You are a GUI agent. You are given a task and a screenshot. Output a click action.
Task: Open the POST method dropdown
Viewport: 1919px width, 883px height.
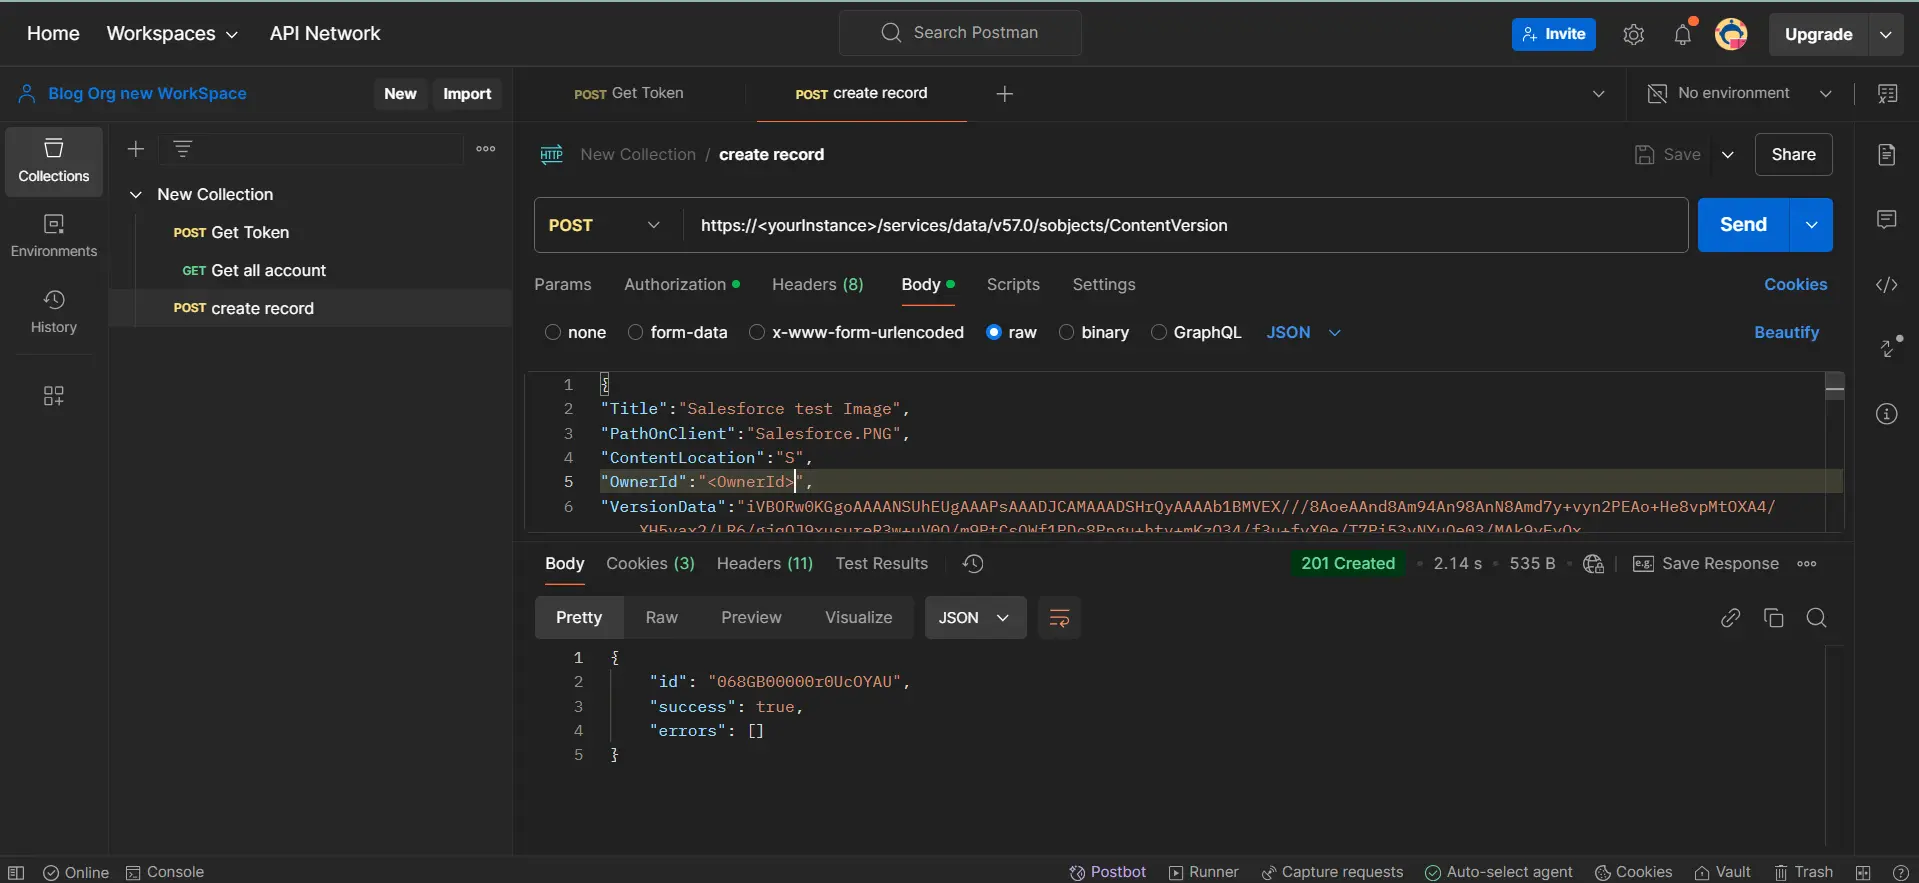click(x=605, y=225)
